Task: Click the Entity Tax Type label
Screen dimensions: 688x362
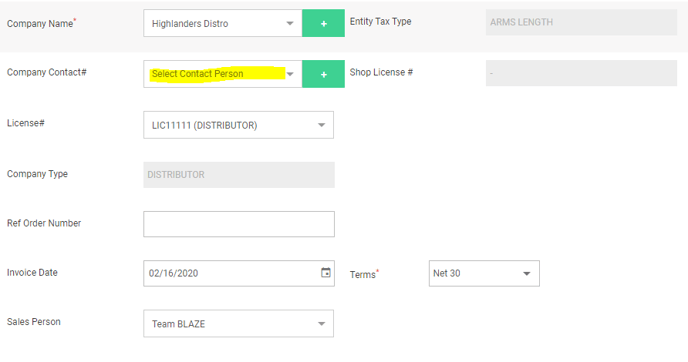Action: click(x=380, y=22)
